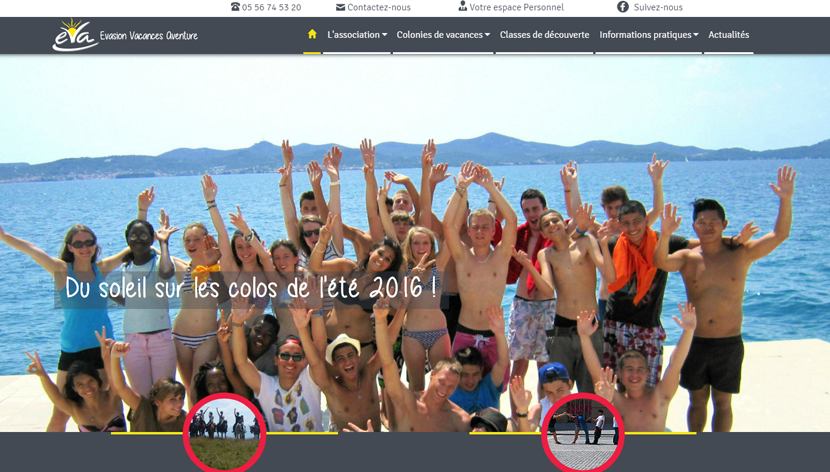Click Evasion Vacances Aventure site title
The image size is (830, 472).
pyautogui.click(x=149, y=35)
